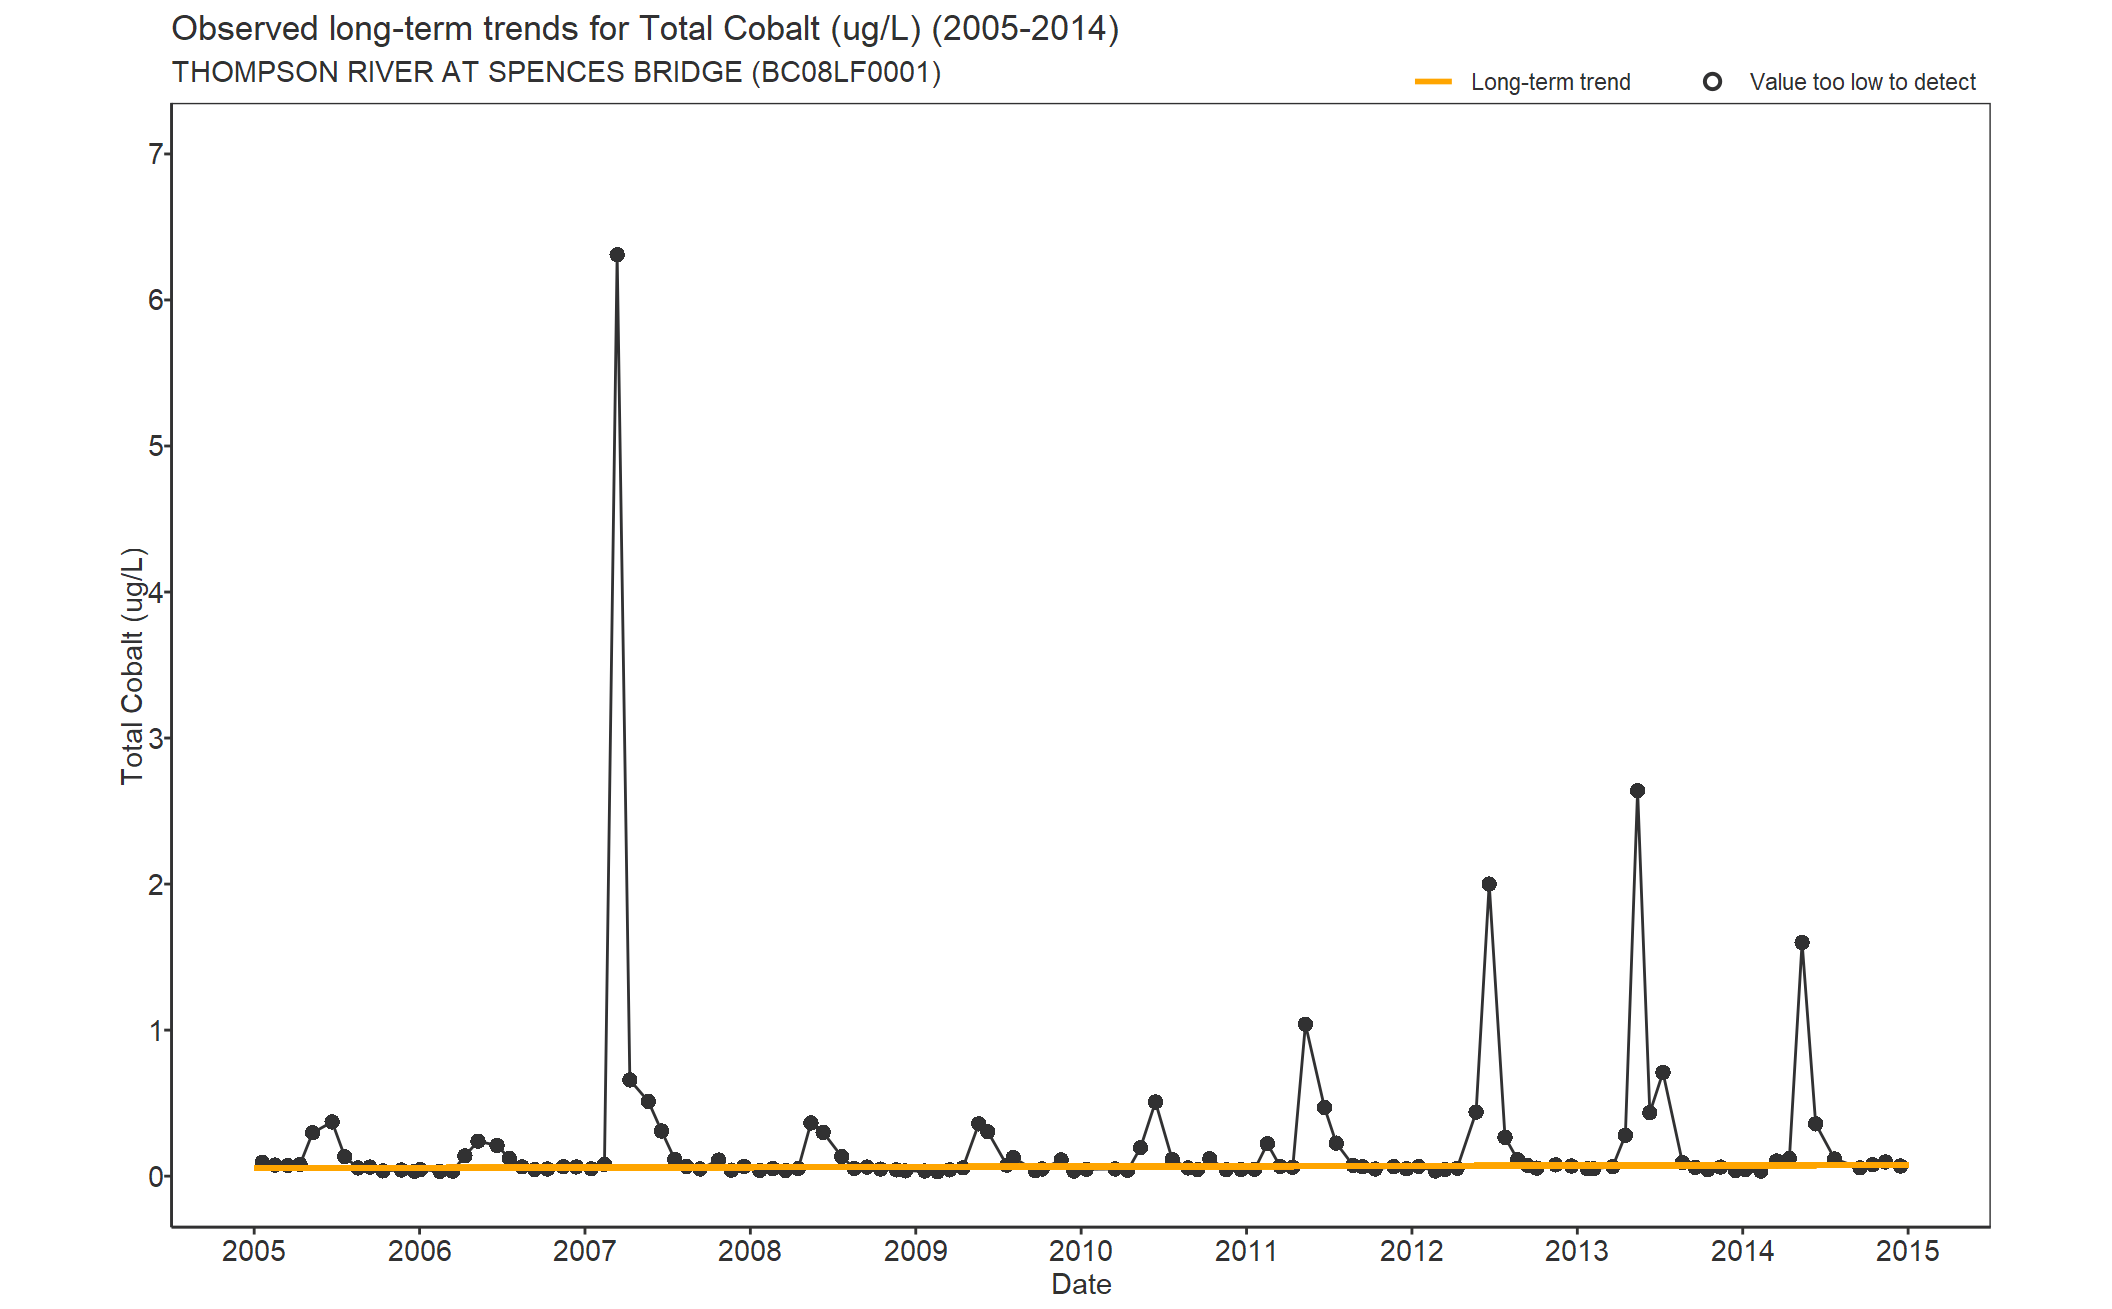Image resolution: width=2112 pixels, height=1309 pixels.
Task: Click the 2014 peak data point near 1.6
Action: click(x=1802, y=943)
